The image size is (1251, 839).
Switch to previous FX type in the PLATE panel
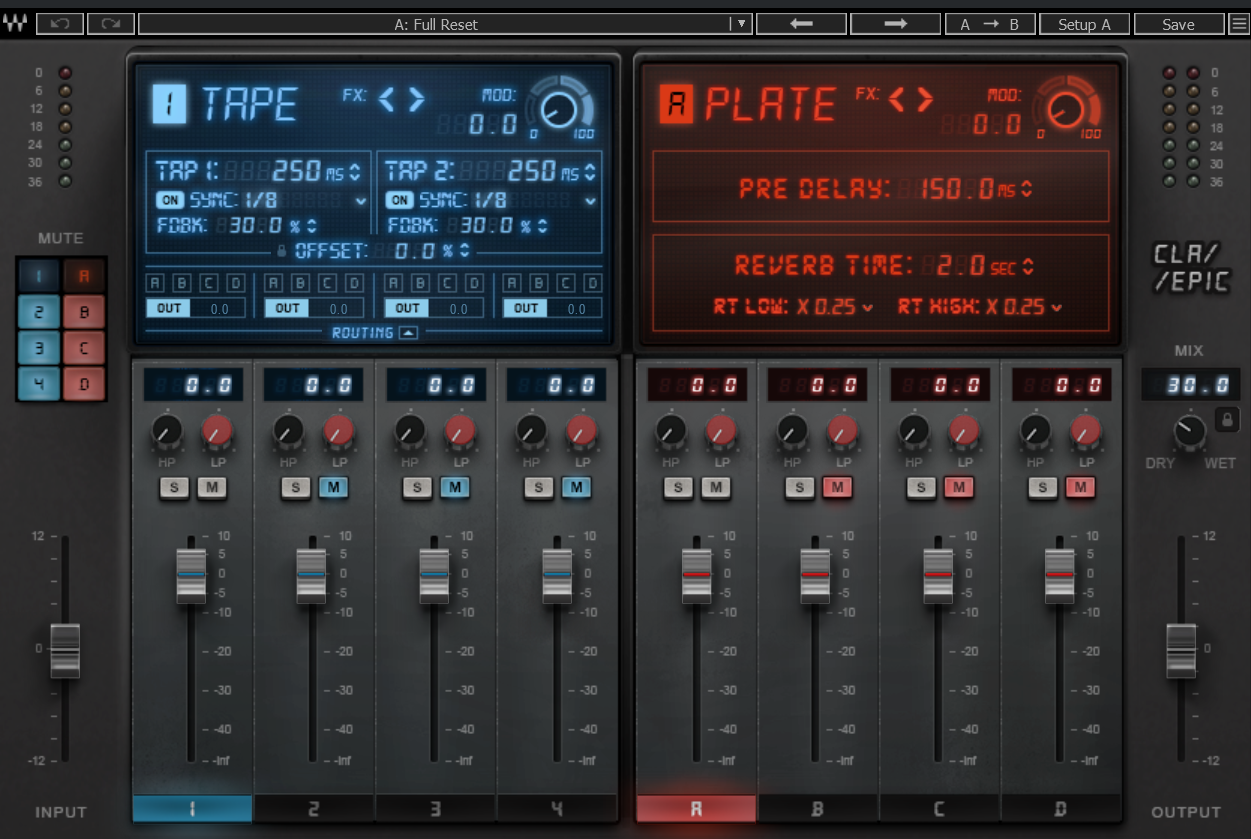click(x=897, y=98)
